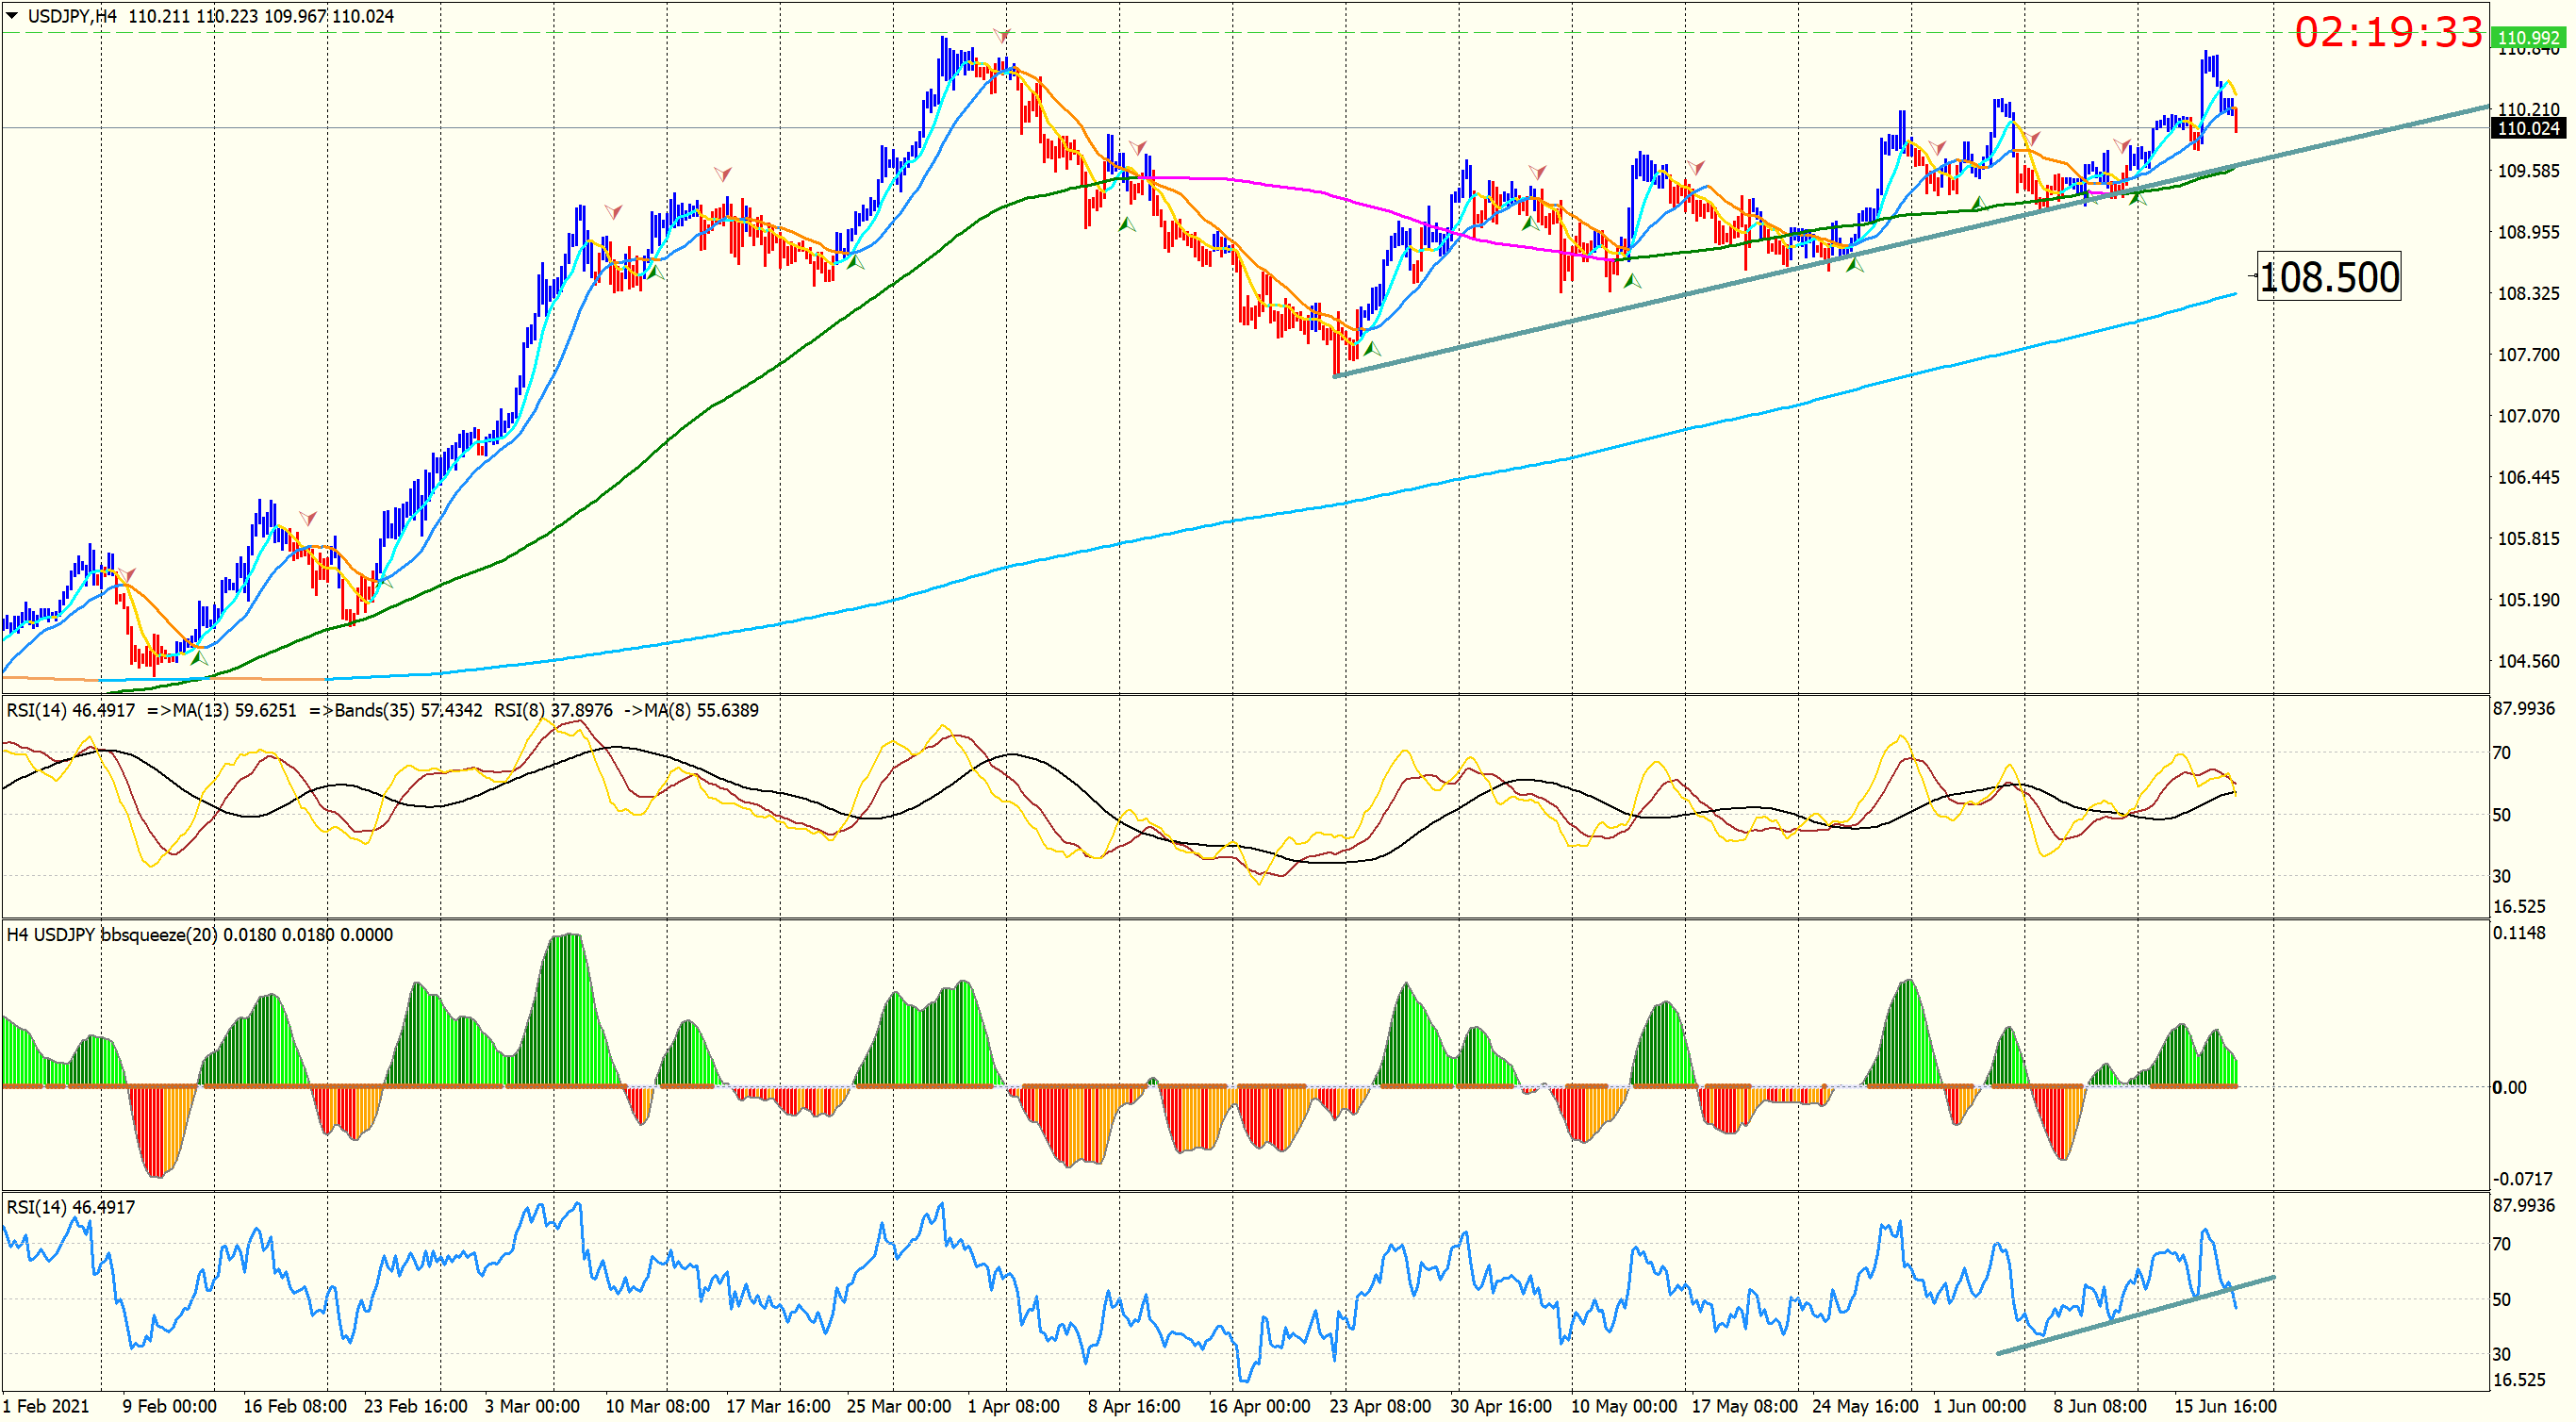The image size is (2576, 1422).
Task: Click the 15 Jun 16:00 time axis label
Action: pyautogui.click(x=2224, y=1406)
